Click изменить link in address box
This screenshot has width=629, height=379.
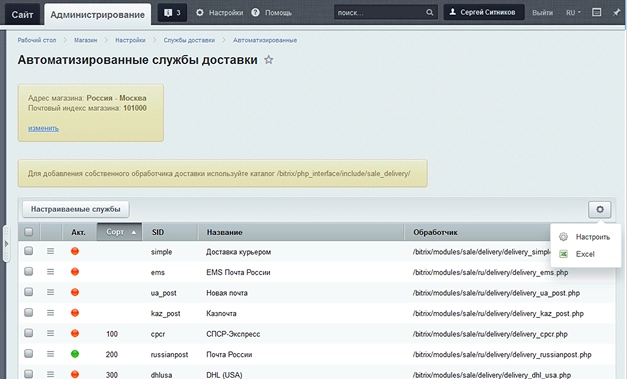(x=43, y=128)
